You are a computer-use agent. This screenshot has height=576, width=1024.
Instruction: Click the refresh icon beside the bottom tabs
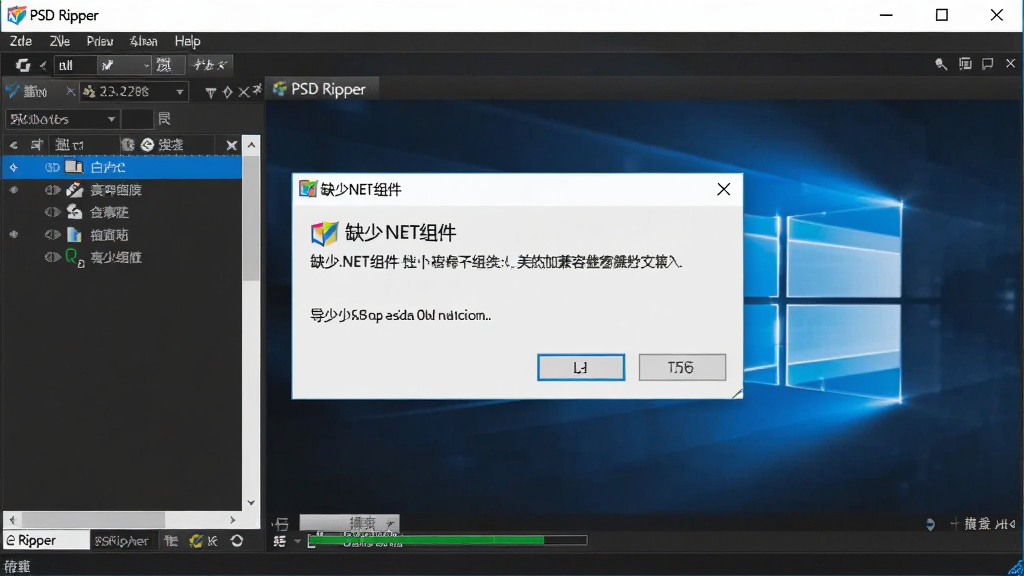pos(237,541)
